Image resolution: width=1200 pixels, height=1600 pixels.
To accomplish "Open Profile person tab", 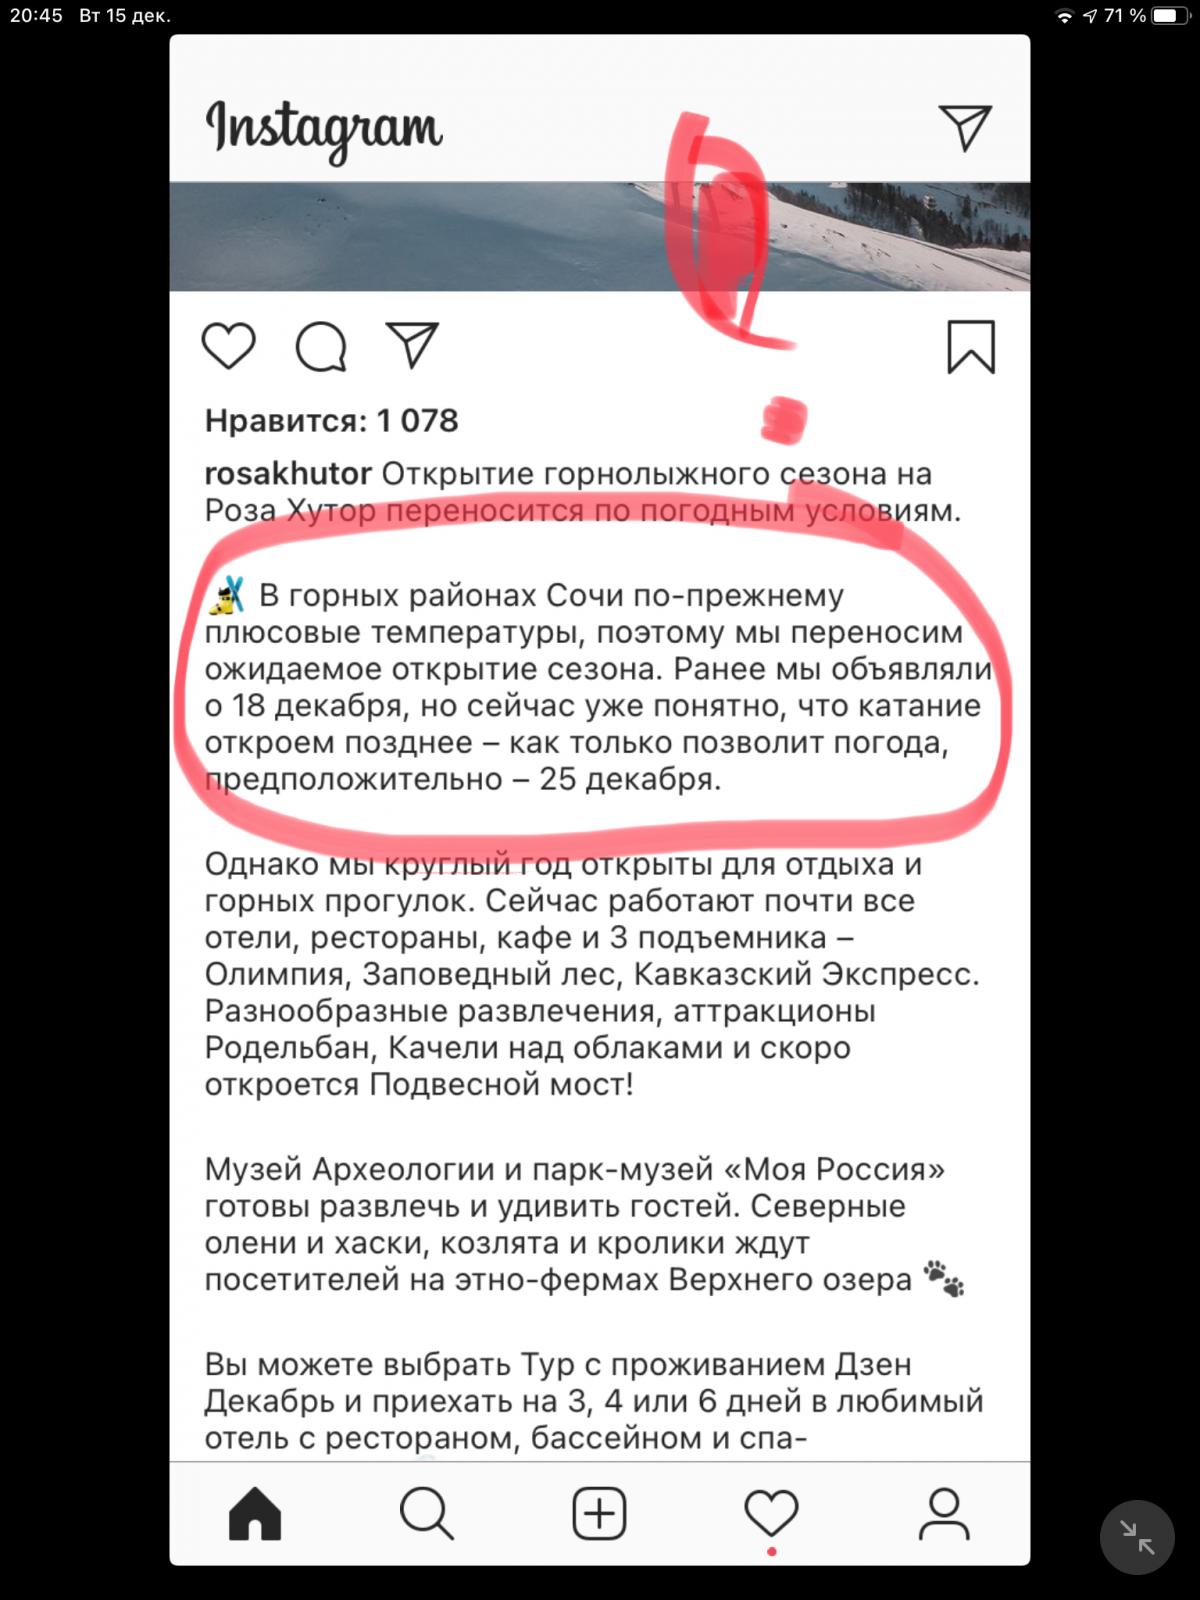I will tap(944, 1513).
